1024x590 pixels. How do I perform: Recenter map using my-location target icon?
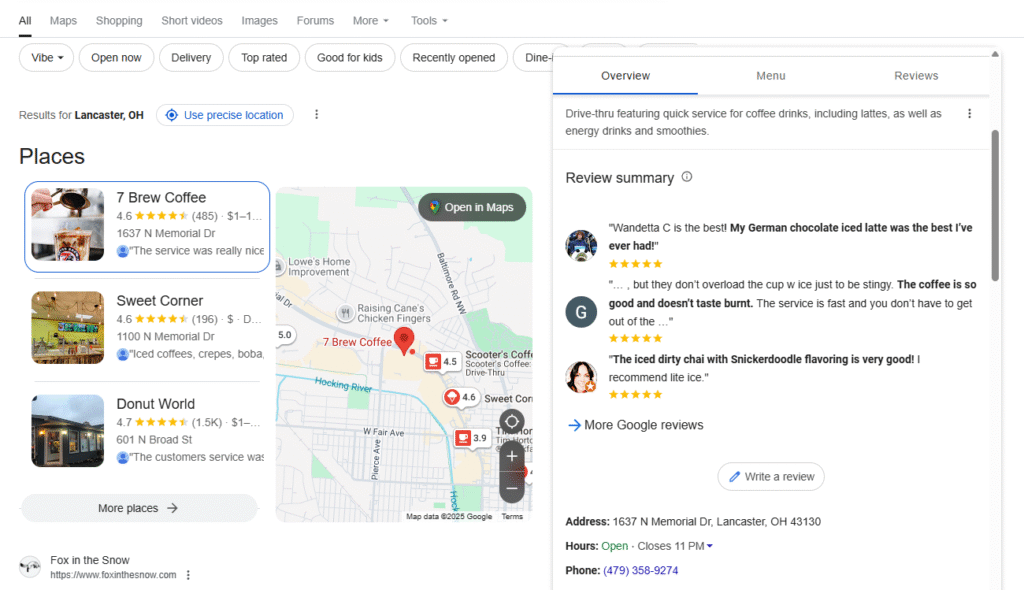pos(512,422)
